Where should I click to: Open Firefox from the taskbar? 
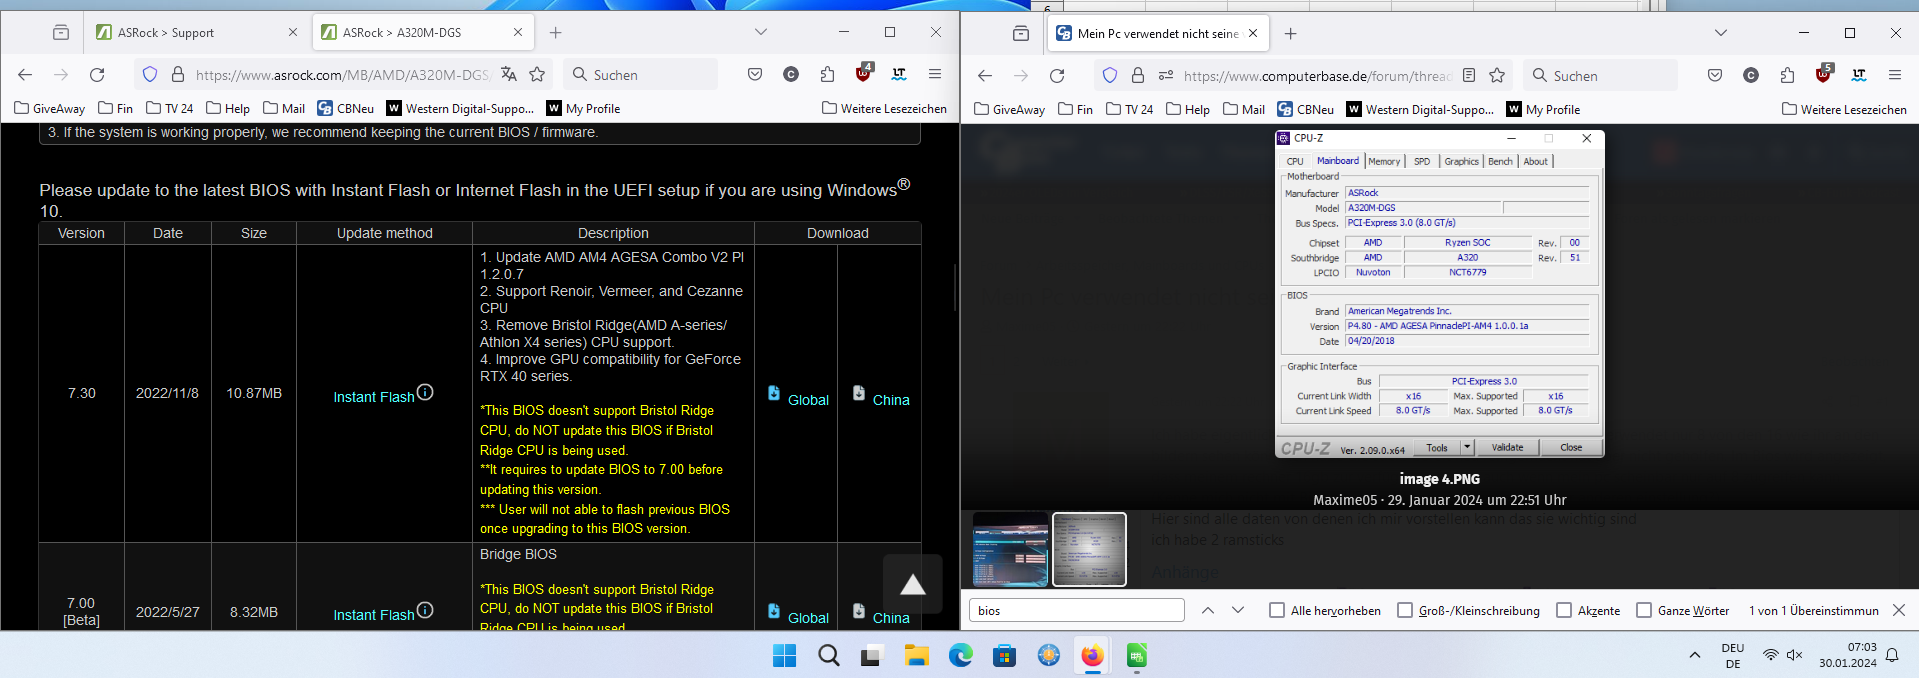coord(1092,655)
